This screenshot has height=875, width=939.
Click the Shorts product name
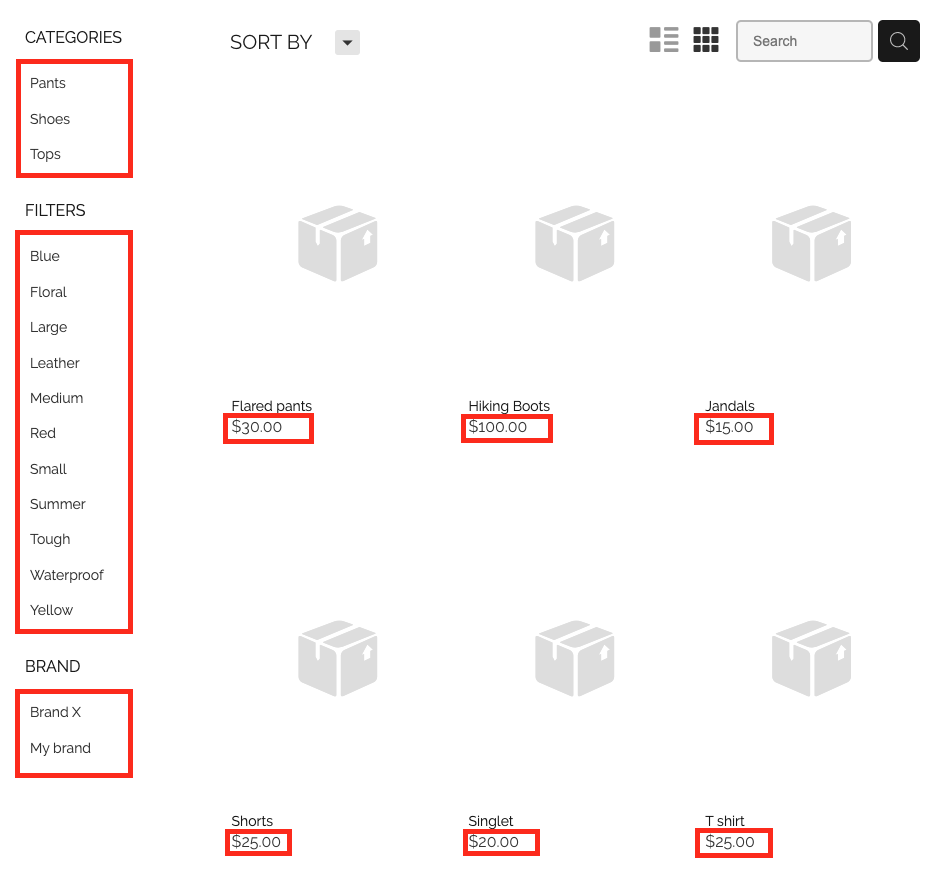[x=252, y=821]
